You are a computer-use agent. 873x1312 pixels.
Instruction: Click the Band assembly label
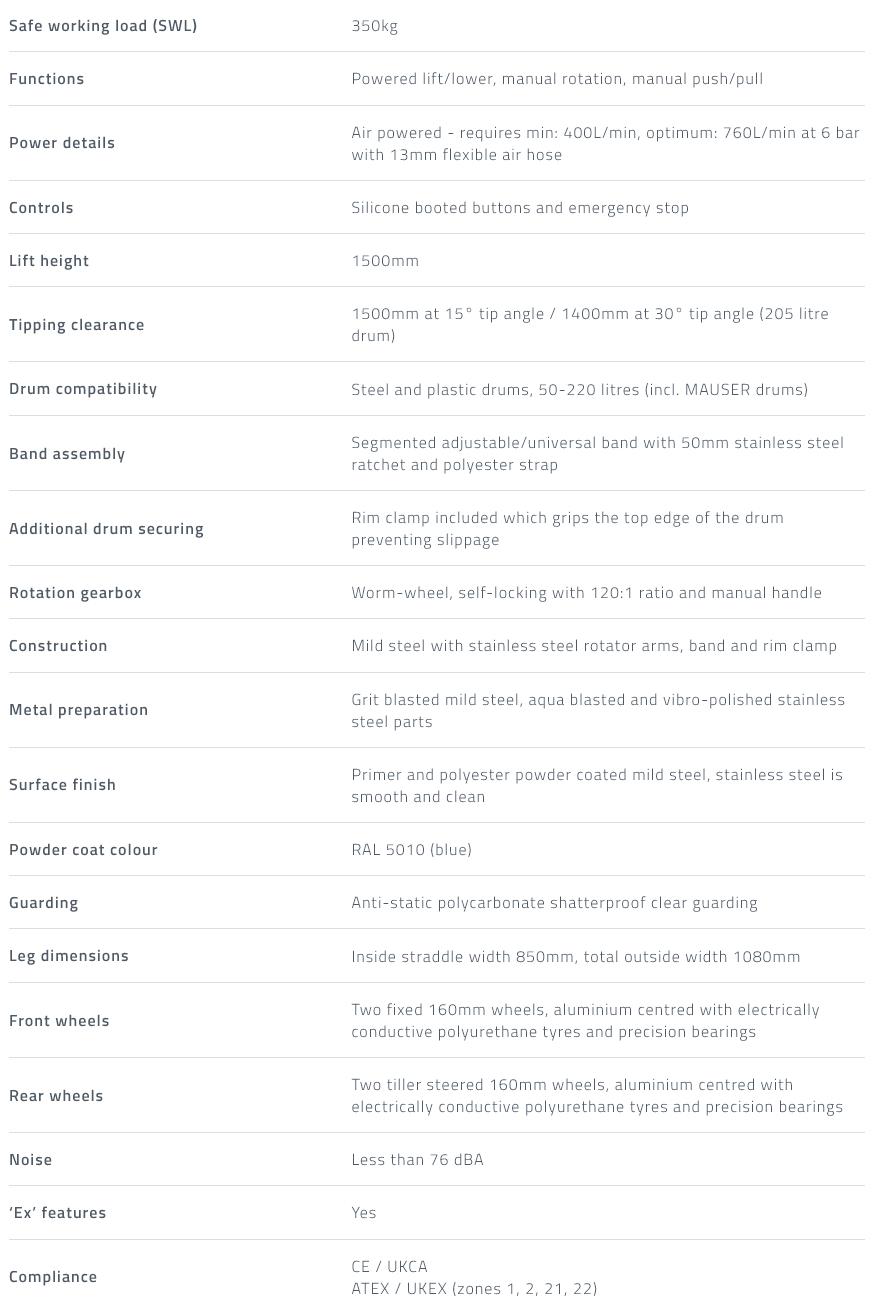click(x=67, y=454)
